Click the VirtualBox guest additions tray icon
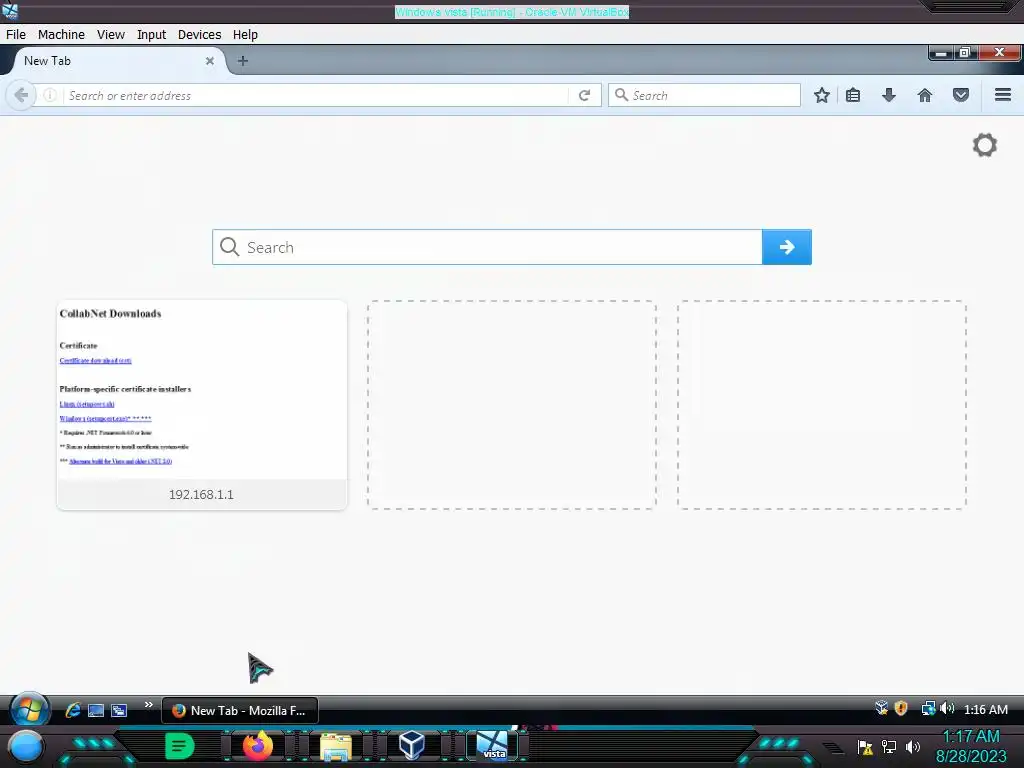This screenshot has height=768, width=1024. click(882, 708)
